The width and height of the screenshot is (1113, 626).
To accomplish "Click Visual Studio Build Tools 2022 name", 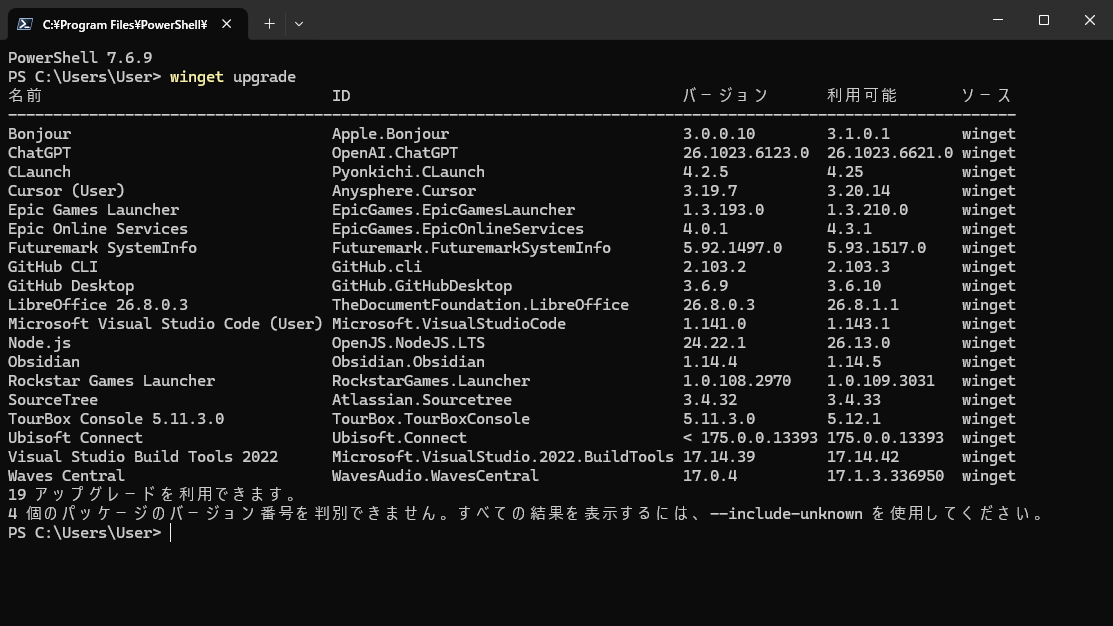I will pos(143,457).
